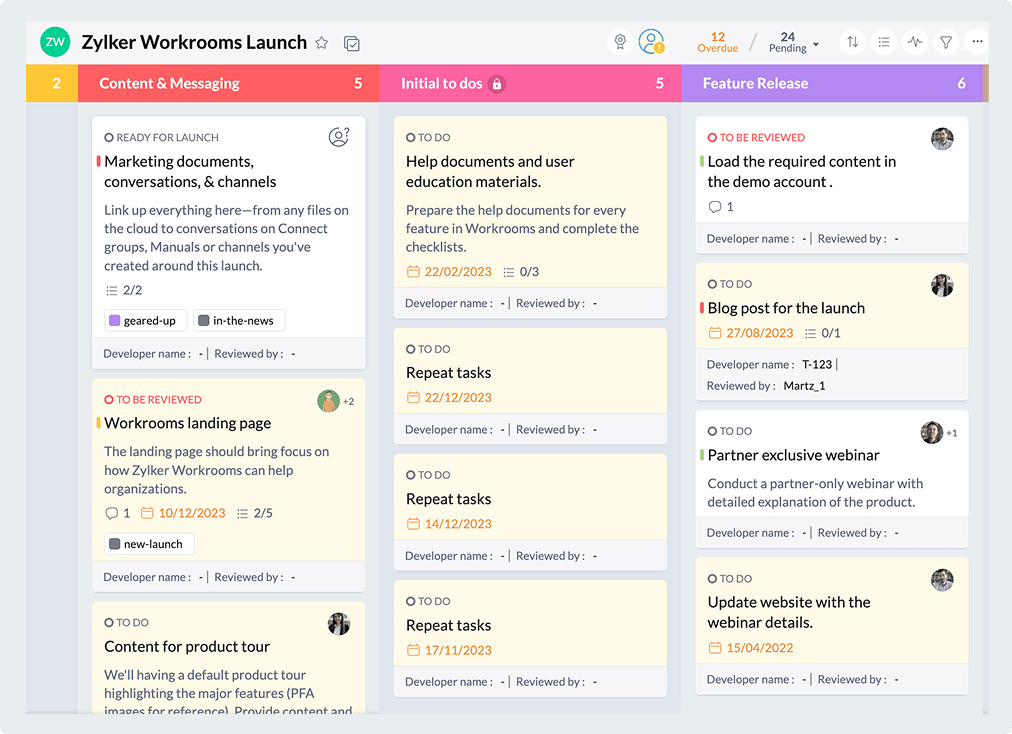This screenshot has width=1012, height=734.
Task: Open the 0/3 checklist on Help documents
Action: [521, 272]
